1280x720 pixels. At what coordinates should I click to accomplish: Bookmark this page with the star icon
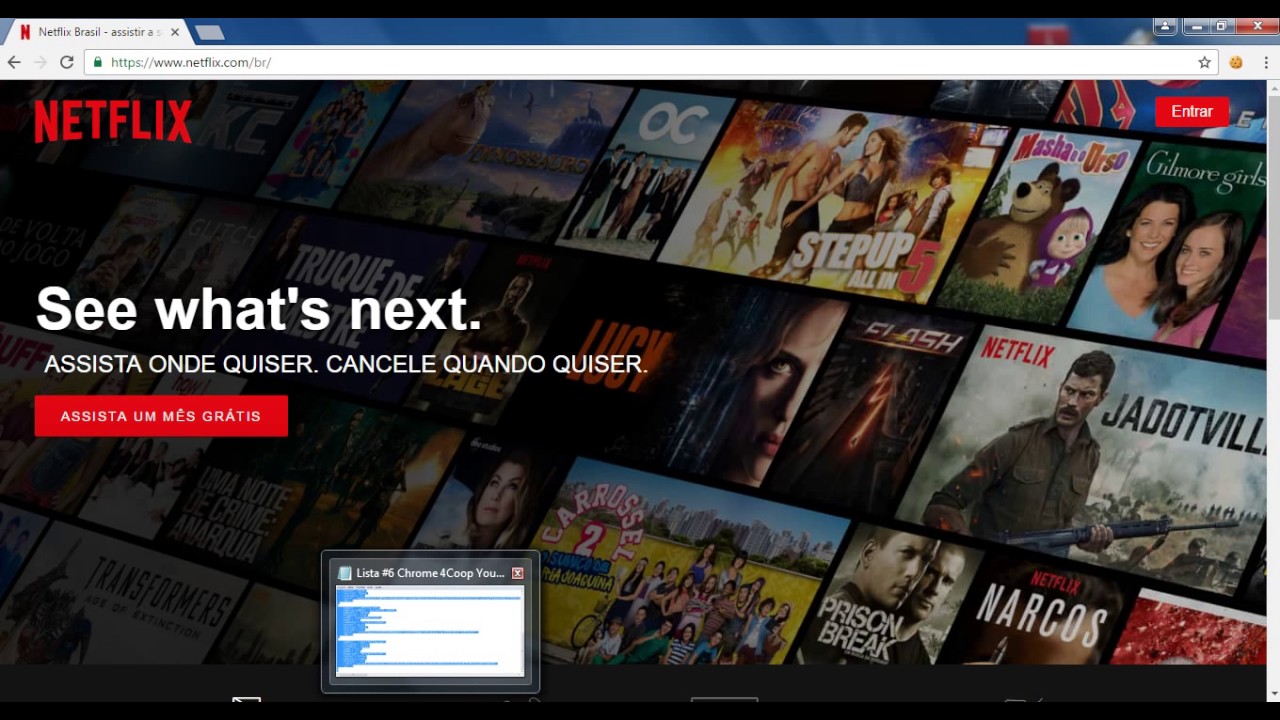(1204, 62)
